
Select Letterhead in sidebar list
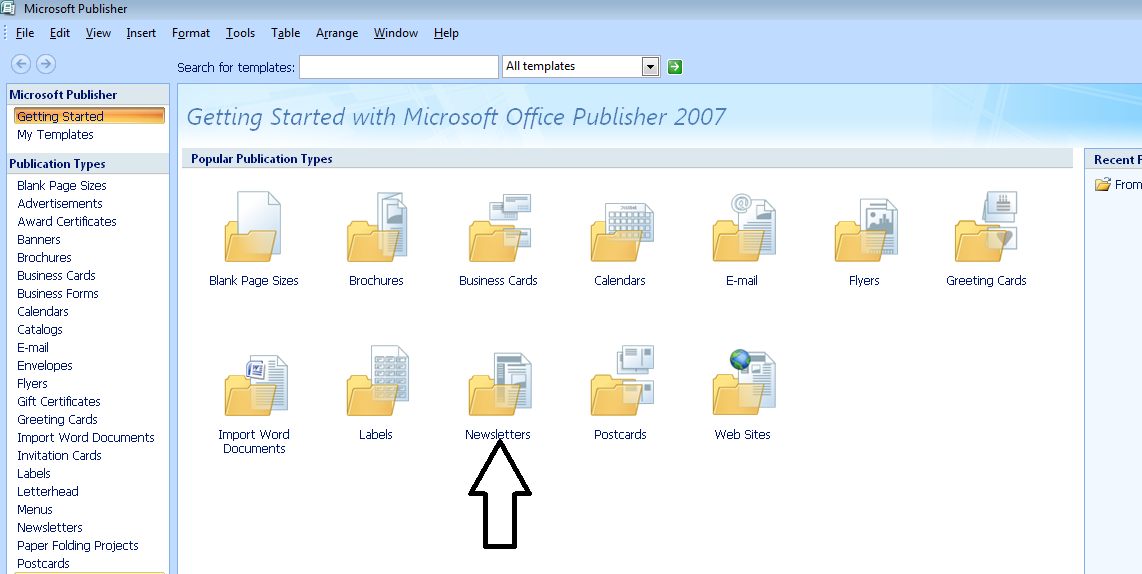click(x=47, y=492)
